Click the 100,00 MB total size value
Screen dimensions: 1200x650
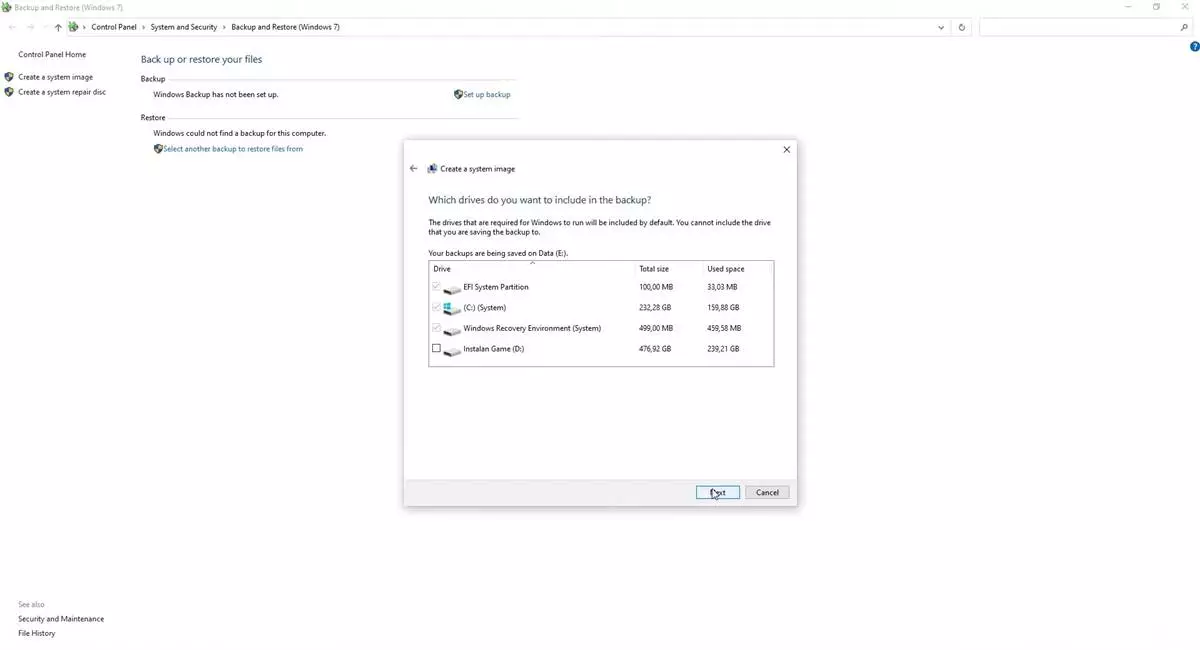coord(656,287)
